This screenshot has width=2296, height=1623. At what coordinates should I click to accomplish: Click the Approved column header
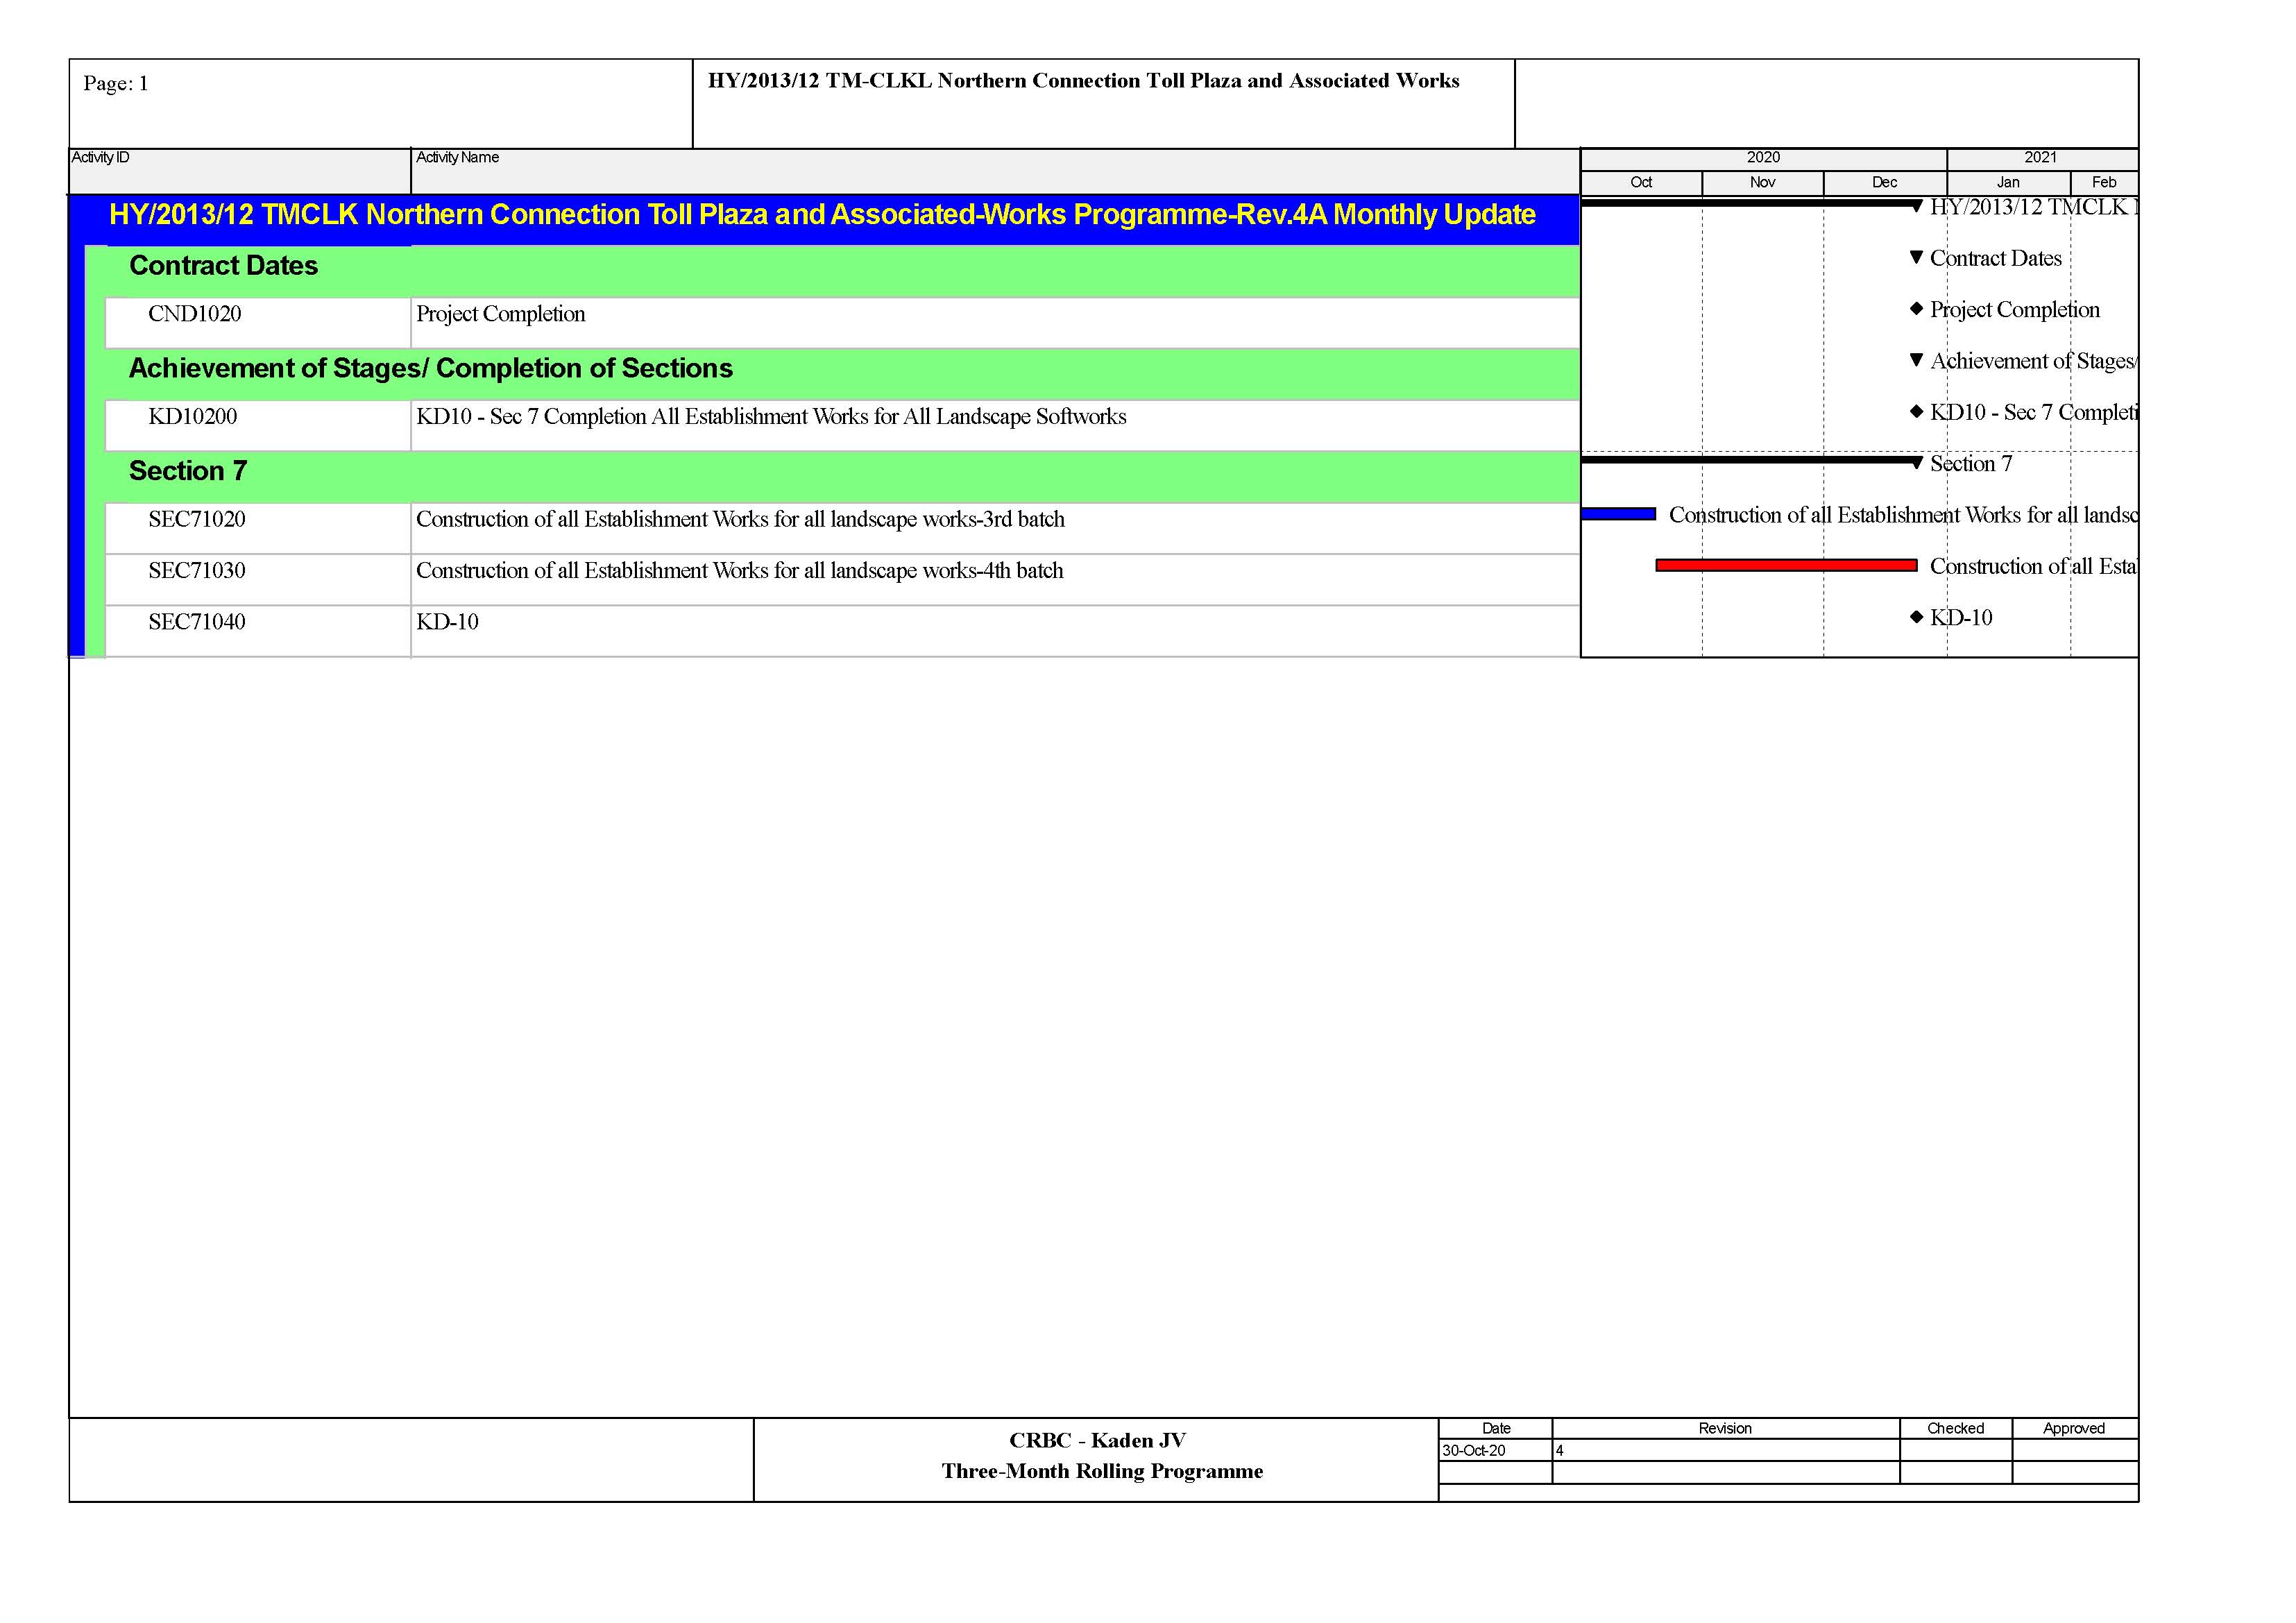tap(2075, 1428)
